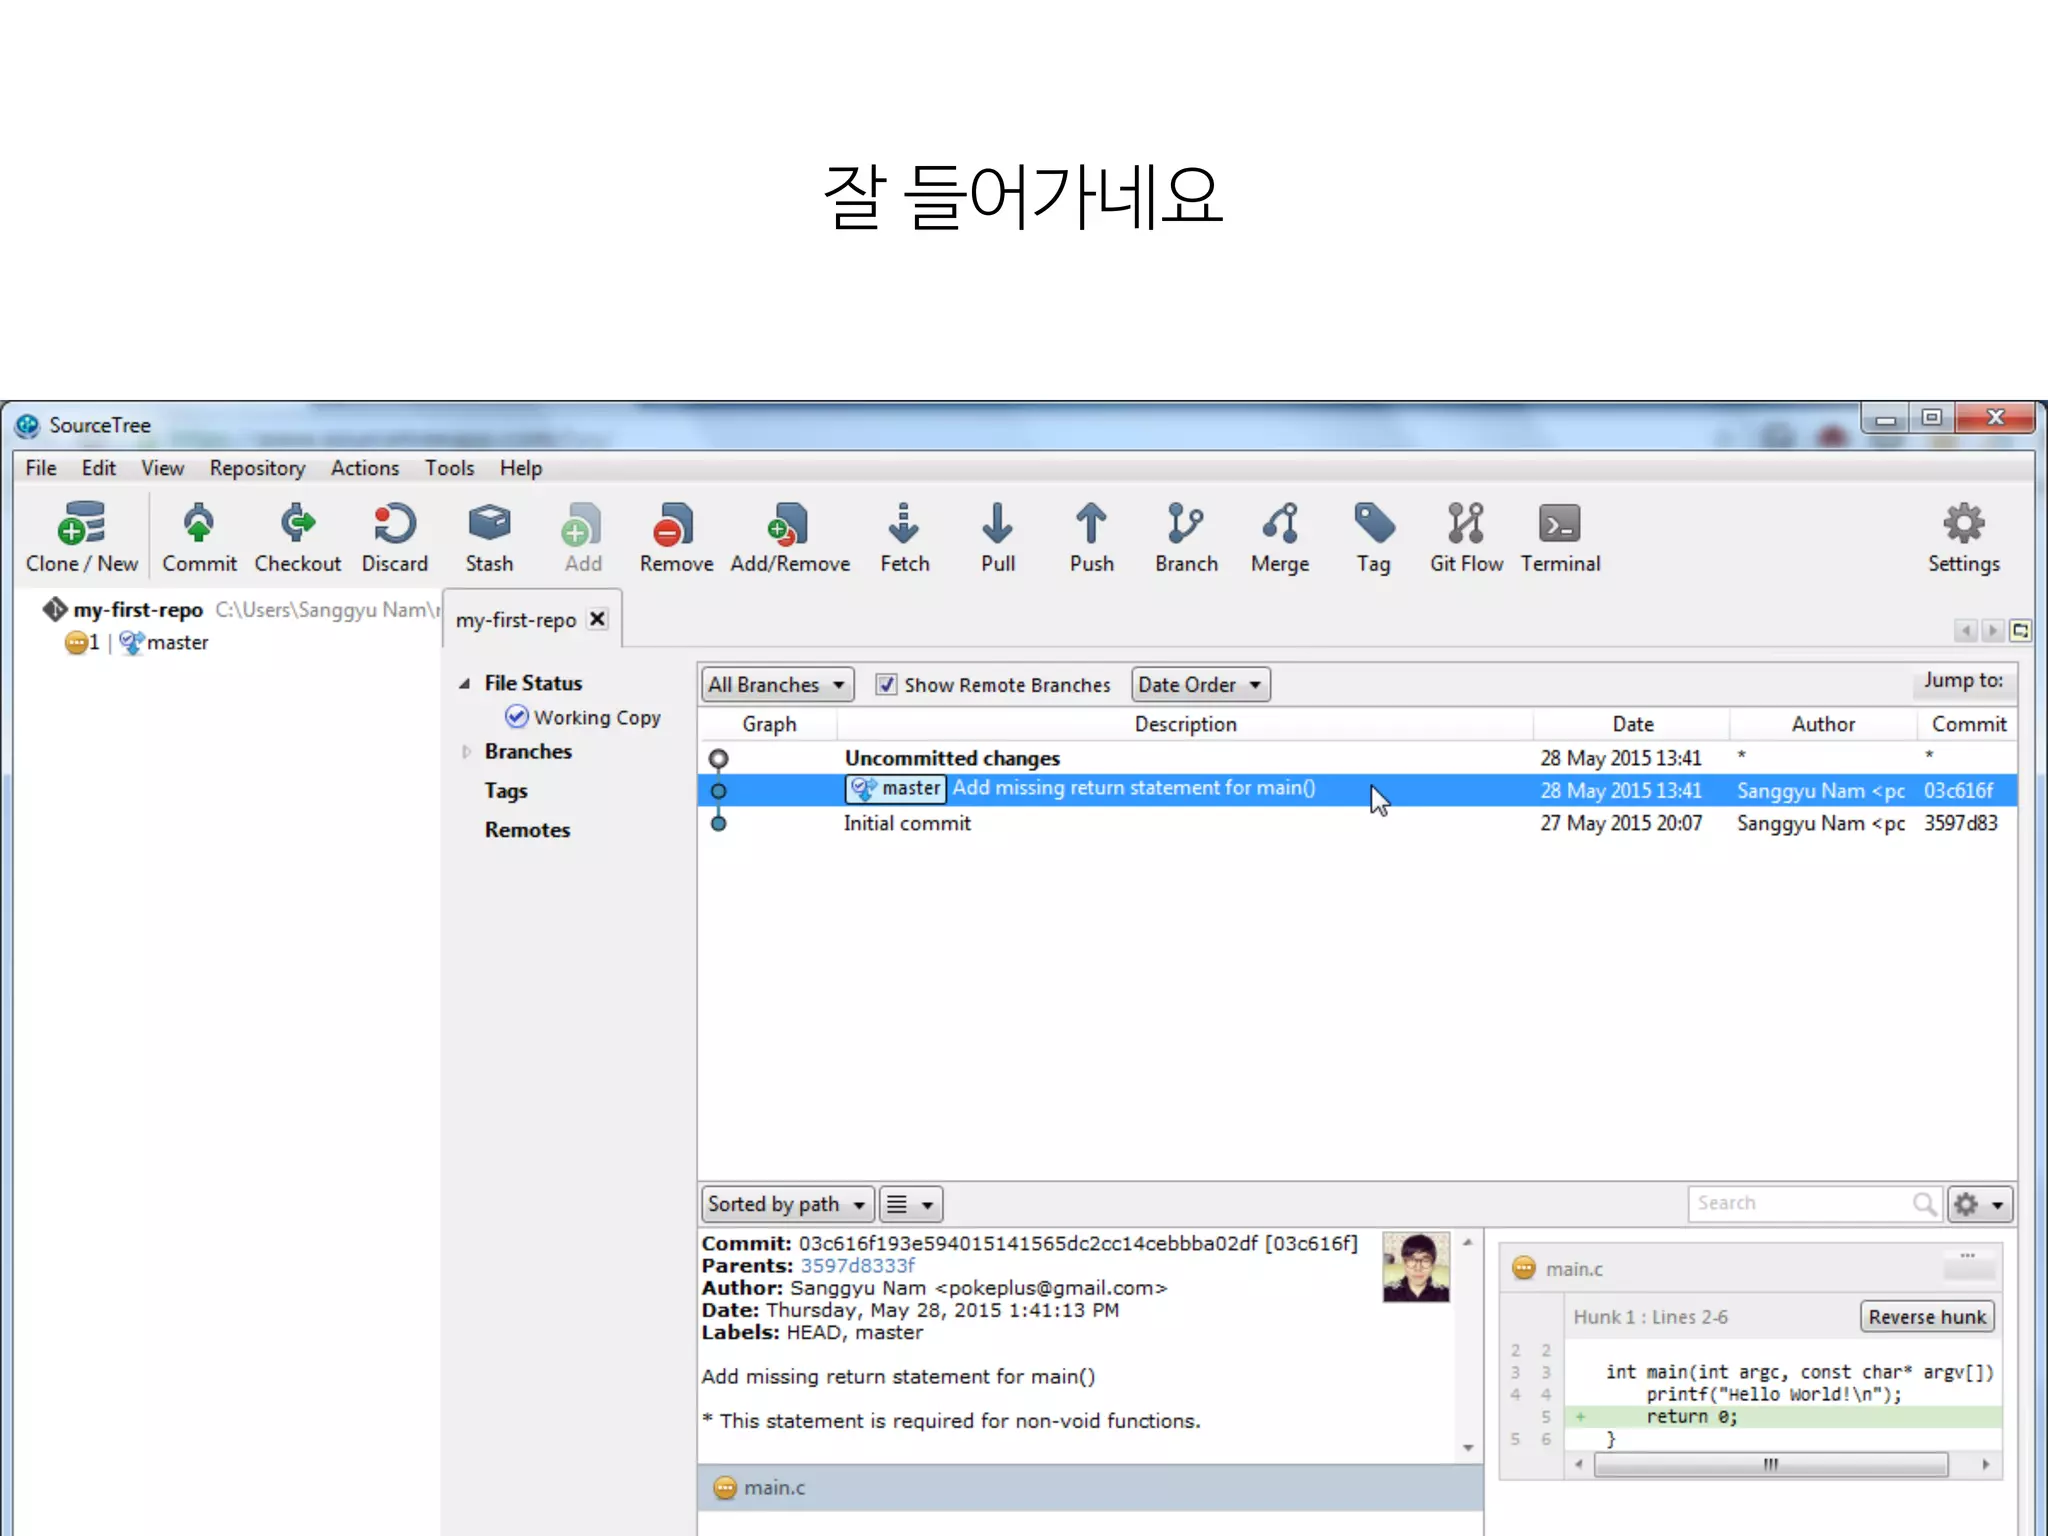Click tab scroll left arrow
Viewport: 2048px width, 1536px height.
(1966, 630)
